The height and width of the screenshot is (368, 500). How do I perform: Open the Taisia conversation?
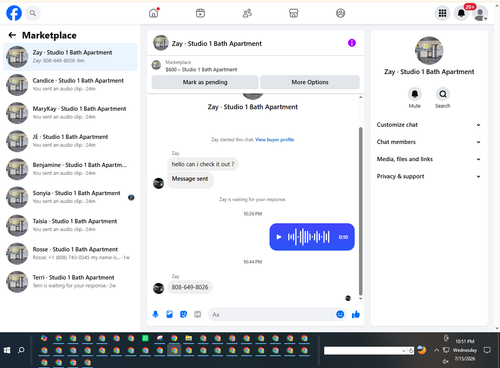(70, 225)
